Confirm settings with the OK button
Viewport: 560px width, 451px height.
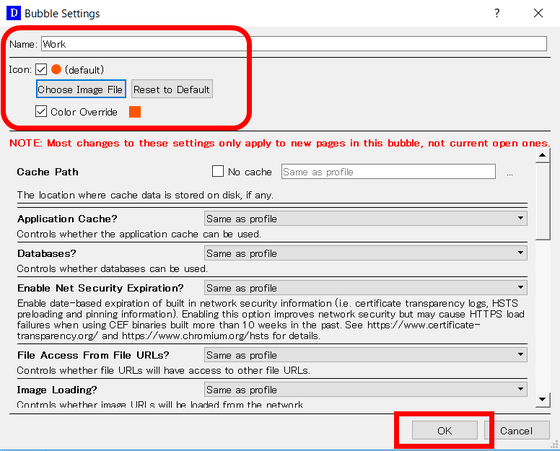point(445,431)
